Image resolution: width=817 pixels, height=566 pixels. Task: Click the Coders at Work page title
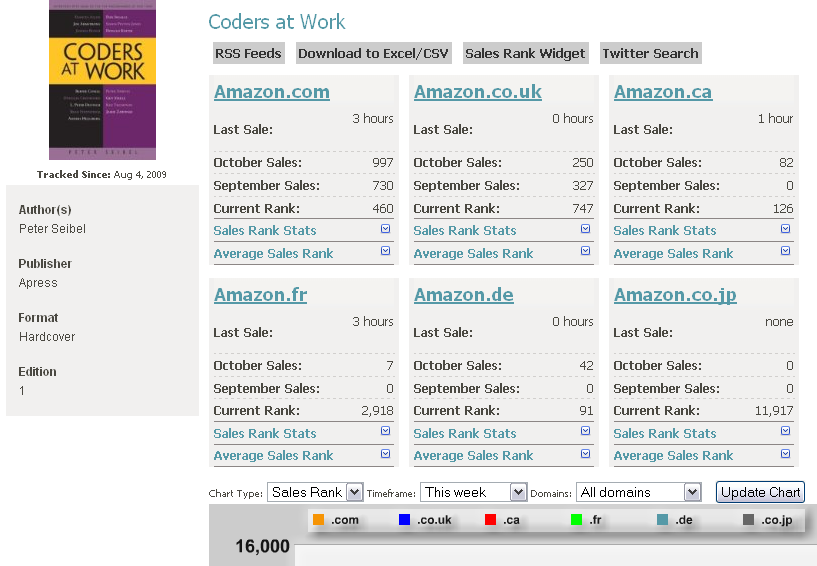277,22
